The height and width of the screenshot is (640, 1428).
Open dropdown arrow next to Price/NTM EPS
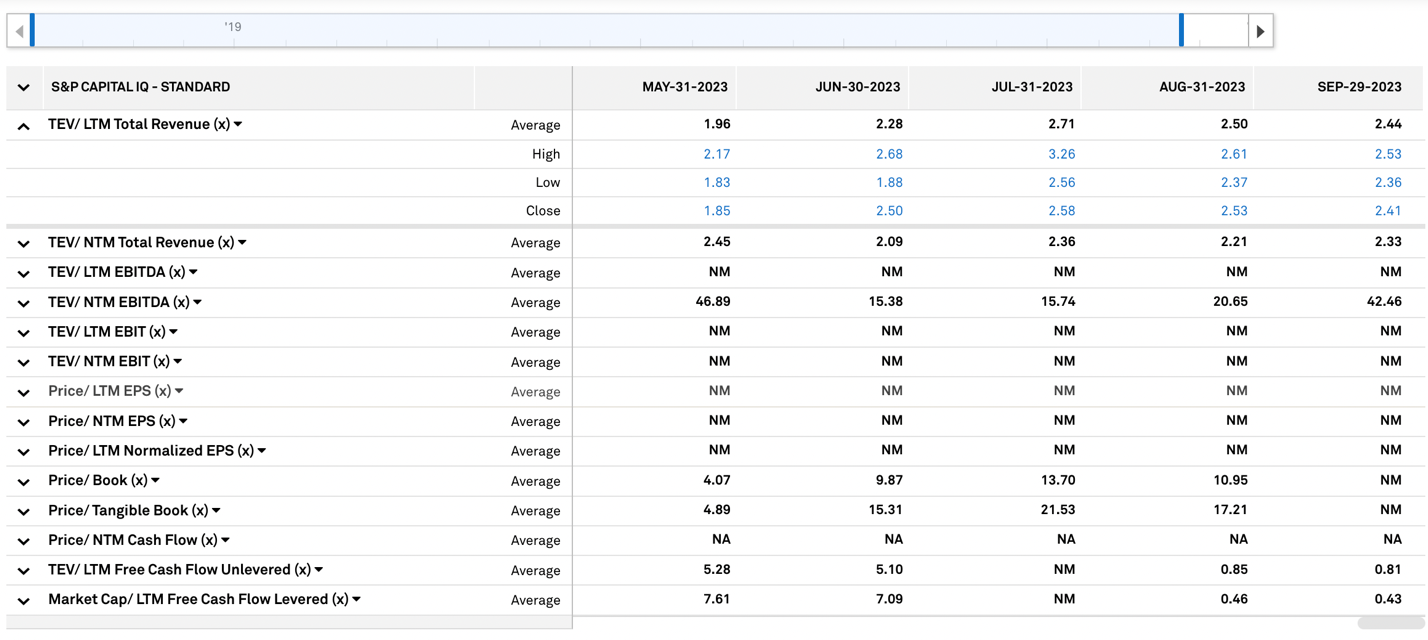click(x=184, y=421)
